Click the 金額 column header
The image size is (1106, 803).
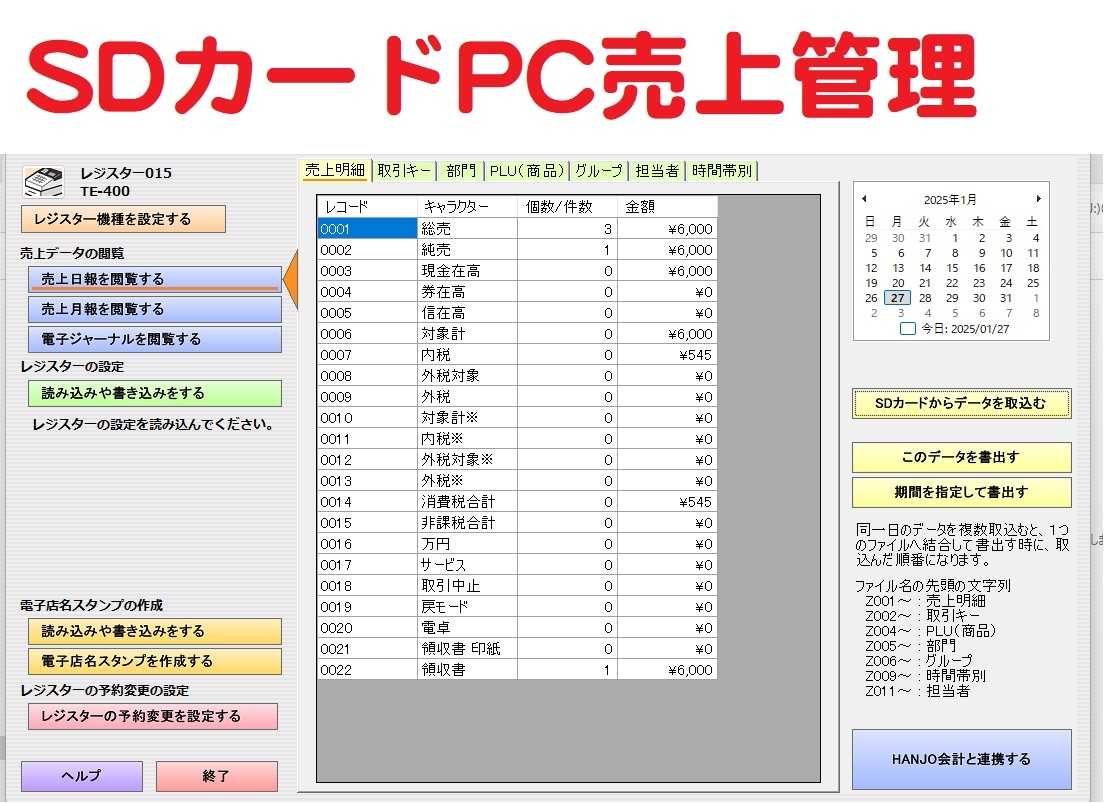pos(667,207)
